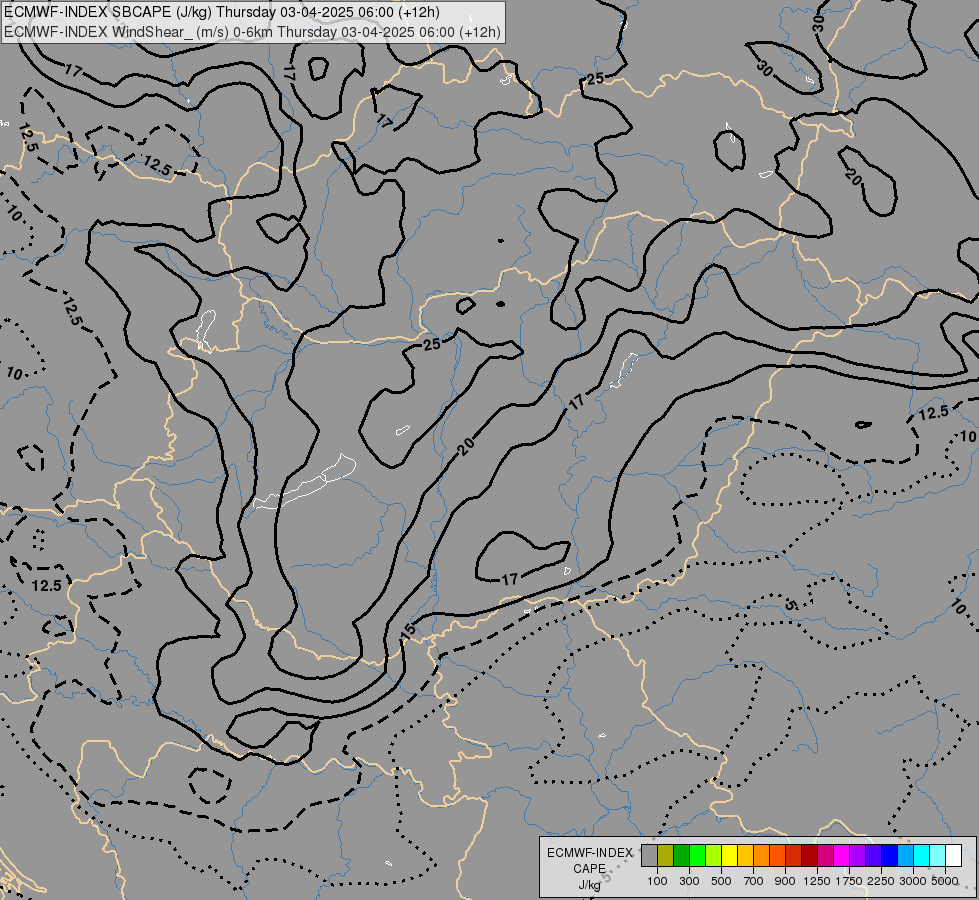This screenshot has height=900, width=979.
Task: Choose the indigo violet legend swatch
Action: pos(874,855)
